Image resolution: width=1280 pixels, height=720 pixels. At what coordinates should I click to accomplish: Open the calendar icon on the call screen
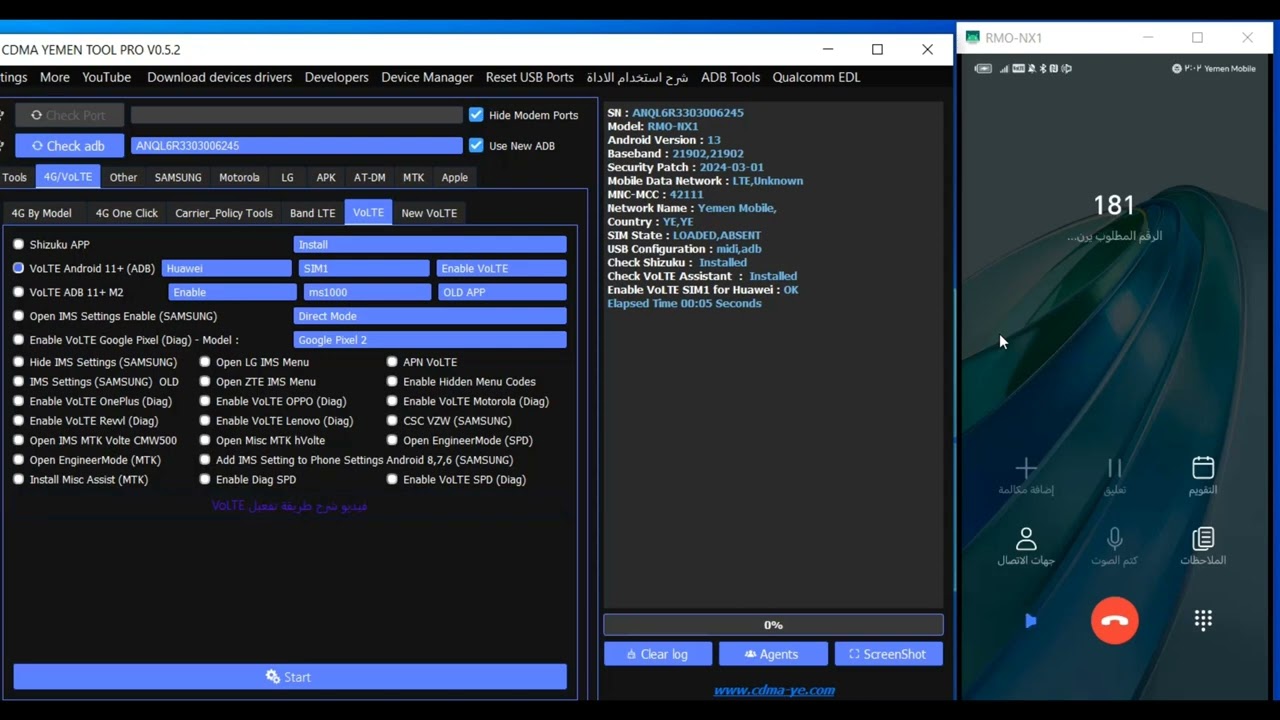1202,468
